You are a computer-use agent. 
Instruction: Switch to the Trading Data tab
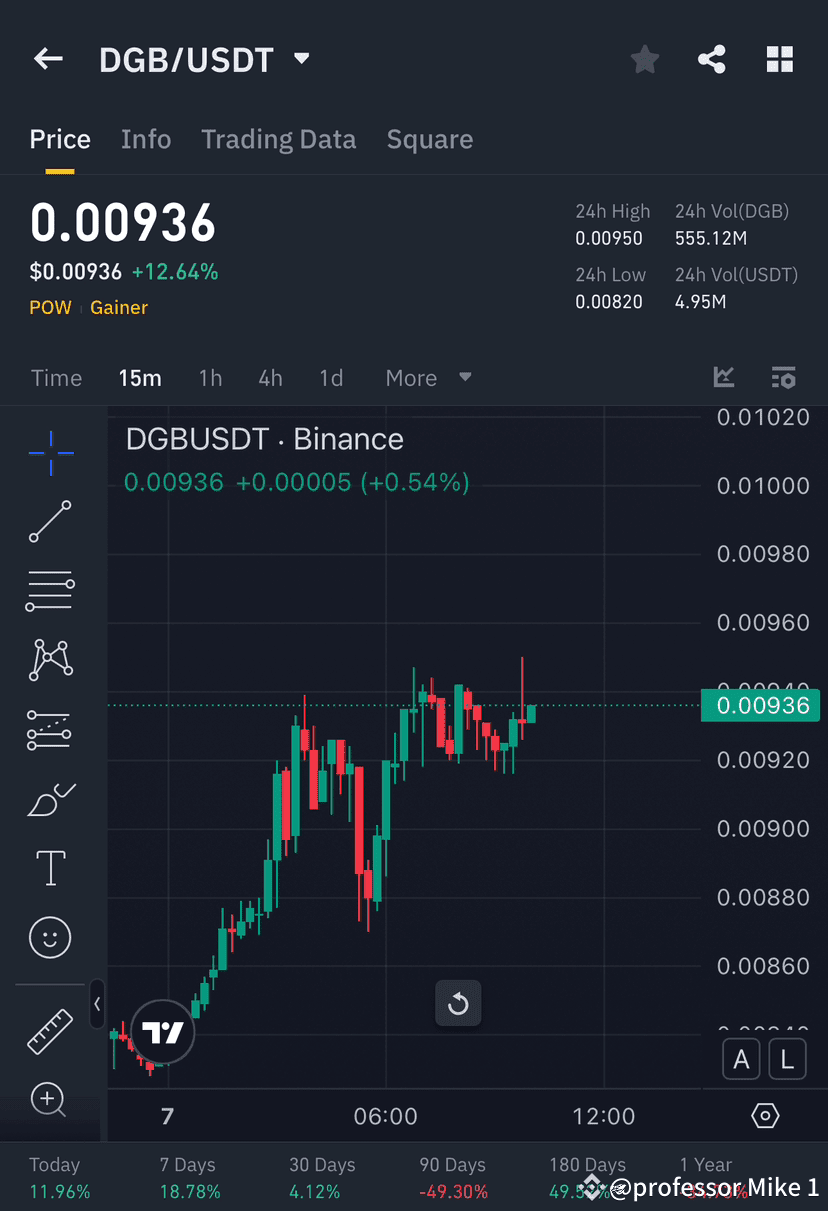click(278, 139)
